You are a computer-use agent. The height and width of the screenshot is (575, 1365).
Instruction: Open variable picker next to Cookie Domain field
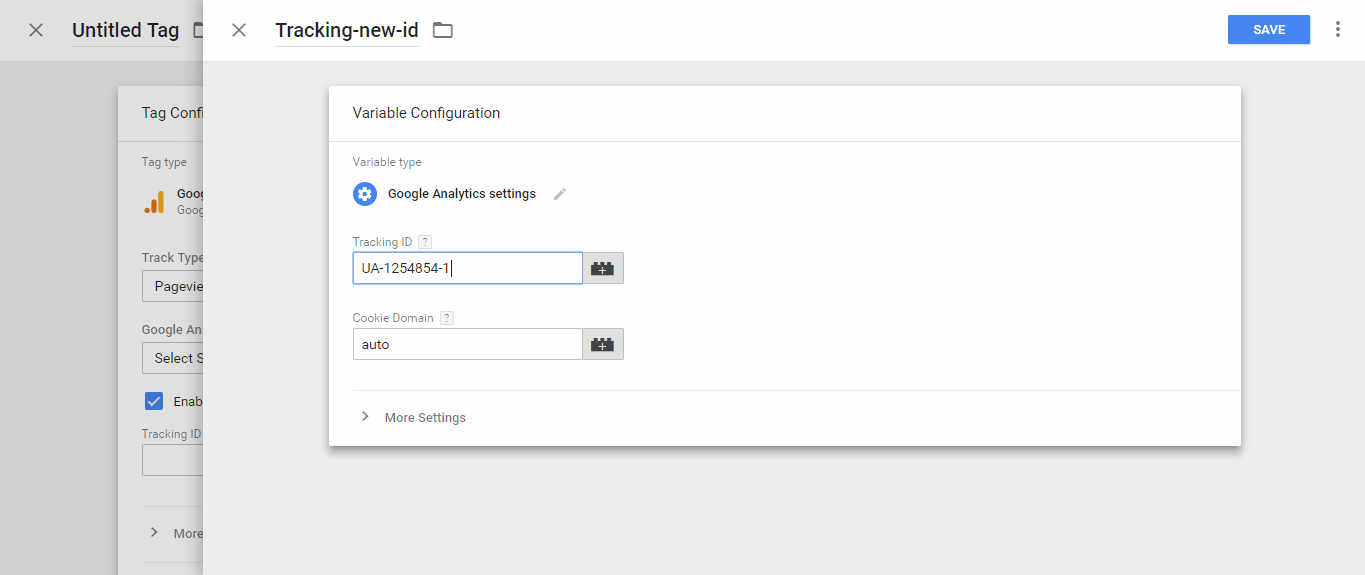pyautogui.click(x=603, y=344)
